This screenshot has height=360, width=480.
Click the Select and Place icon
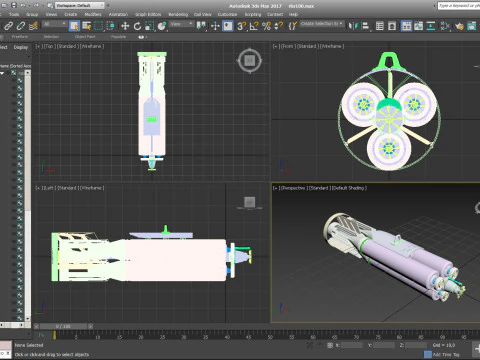coord(162,26)
